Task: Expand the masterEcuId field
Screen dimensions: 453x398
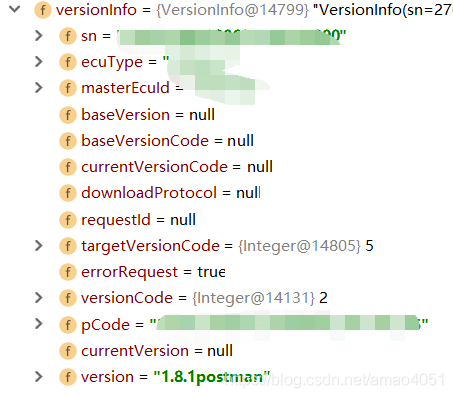Action: (x=39, y=88)
